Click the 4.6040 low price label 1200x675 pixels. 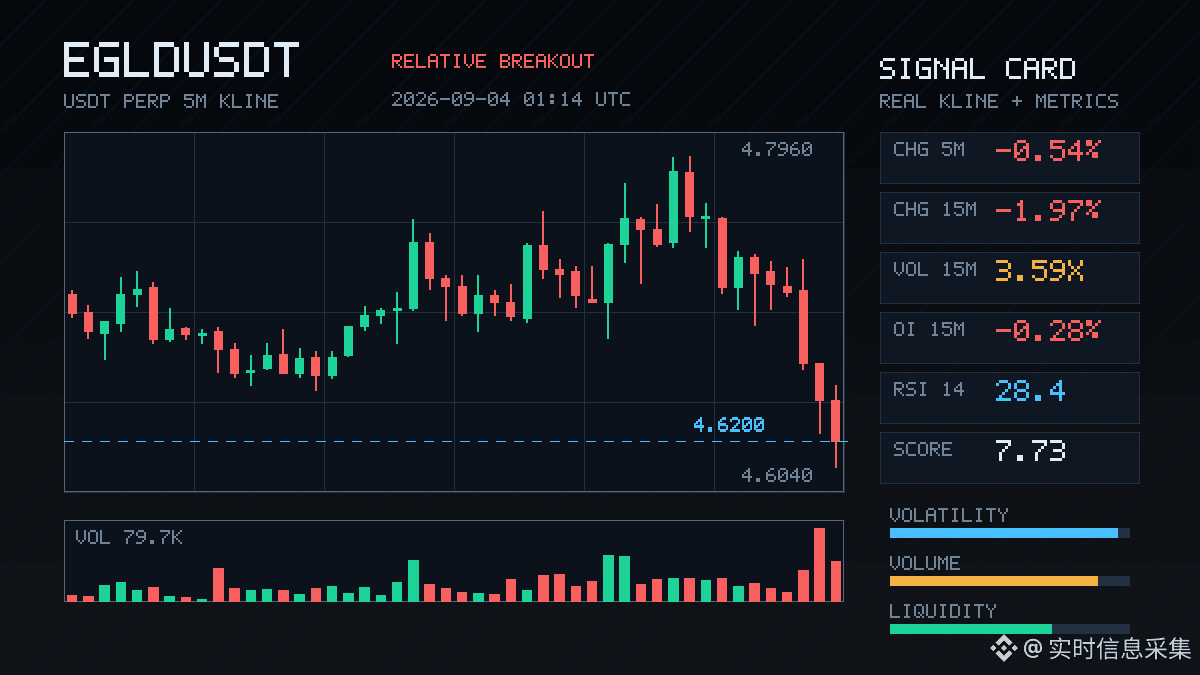click(x=777, y=475)
